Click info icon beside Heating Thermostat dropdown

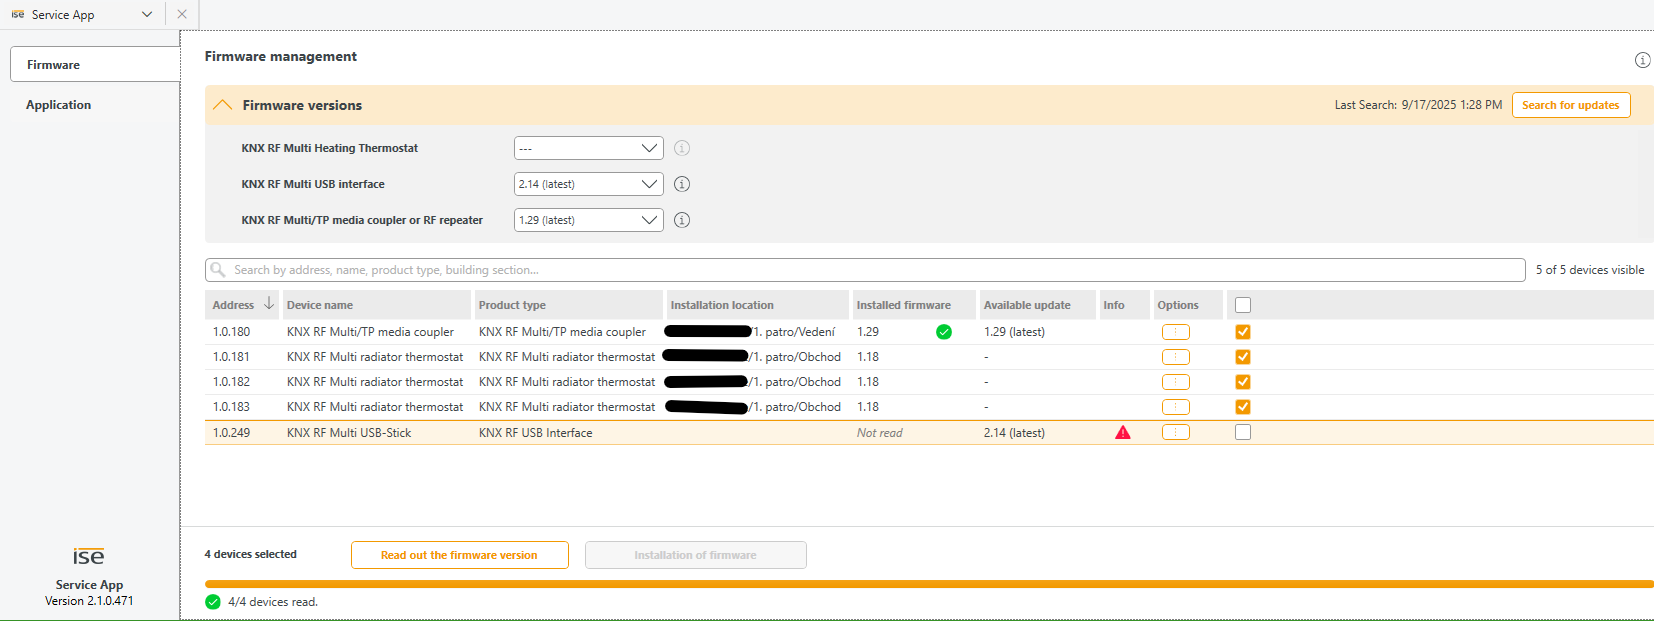682,148
